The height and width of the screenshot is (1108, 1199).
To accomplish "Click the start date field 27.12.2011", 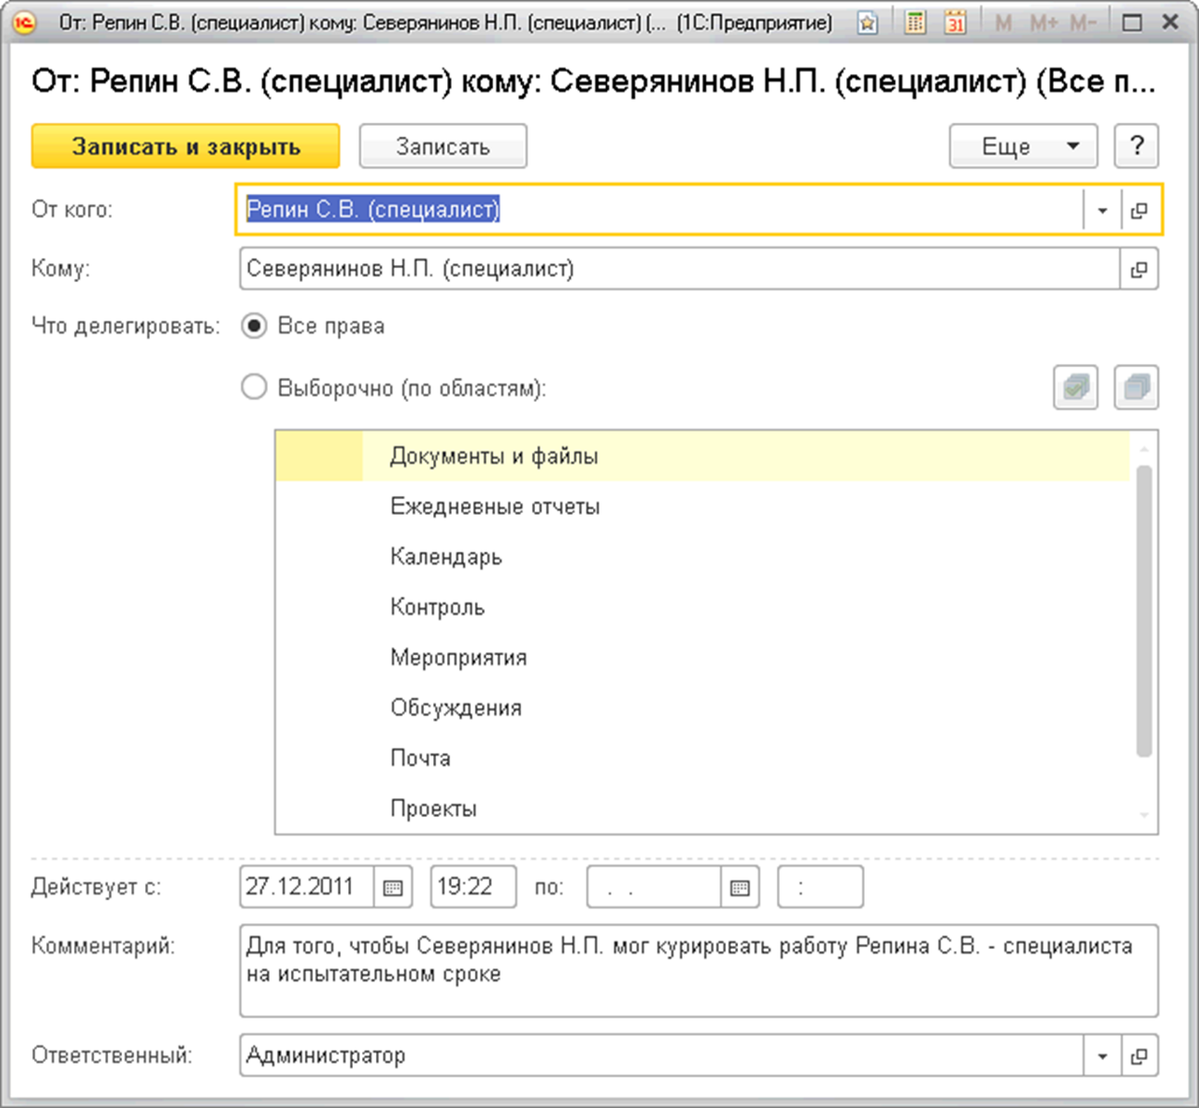I will (307, 887).
